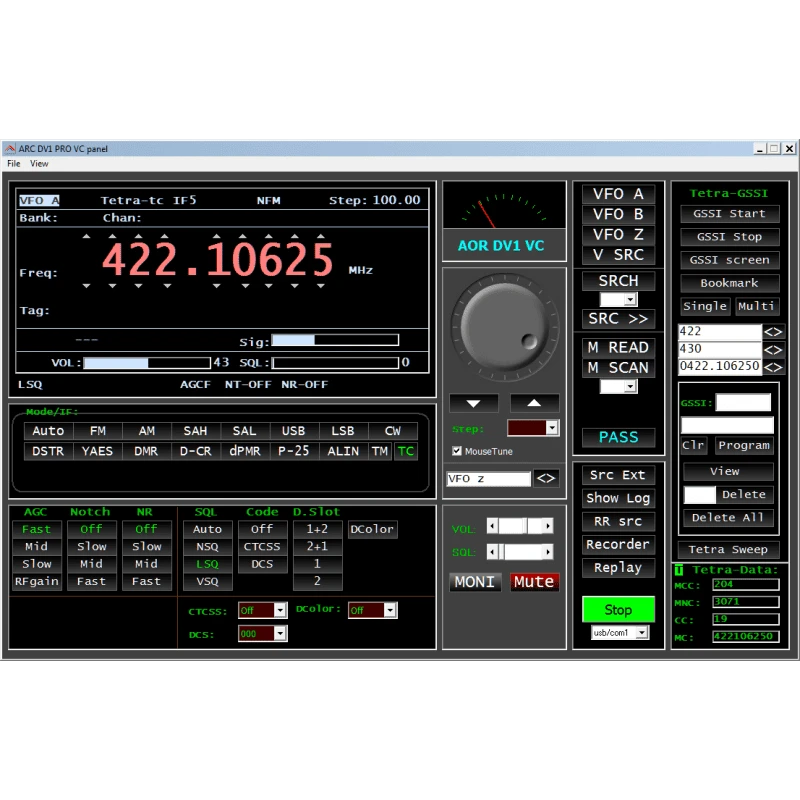This screenshot has width=800, height=800.
Task: Open the DCS dropdown
Action: click(280, 634)
